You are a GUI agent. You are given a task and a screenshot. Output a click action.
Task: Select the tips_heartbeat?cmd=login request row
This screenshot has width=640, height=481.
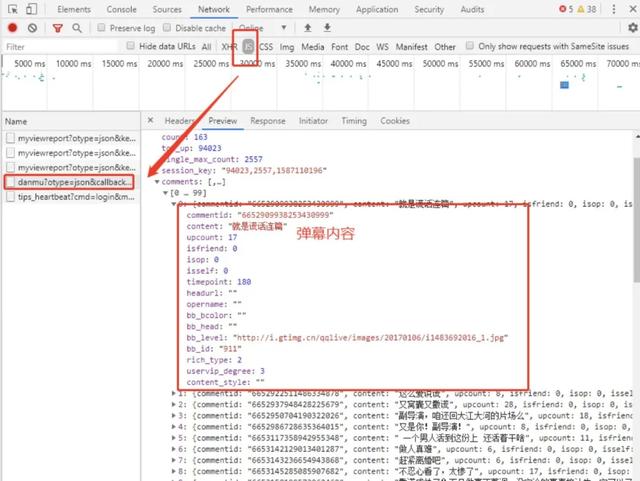click(71, 197)
